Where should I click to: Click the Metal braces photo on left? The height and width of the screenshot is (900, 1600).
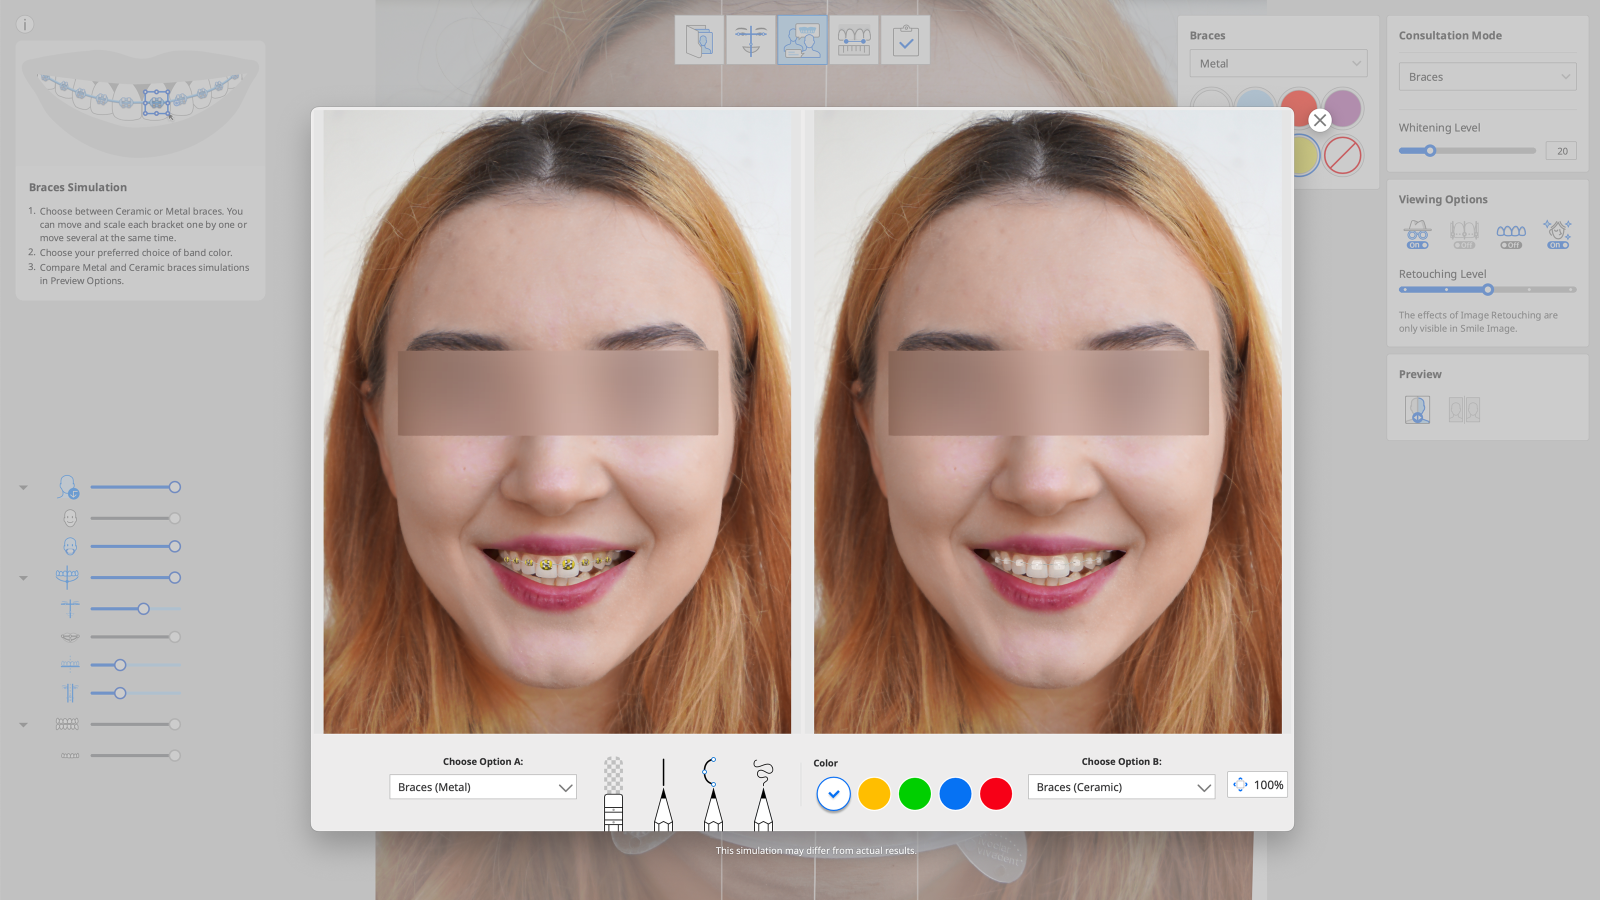(557, 421)
